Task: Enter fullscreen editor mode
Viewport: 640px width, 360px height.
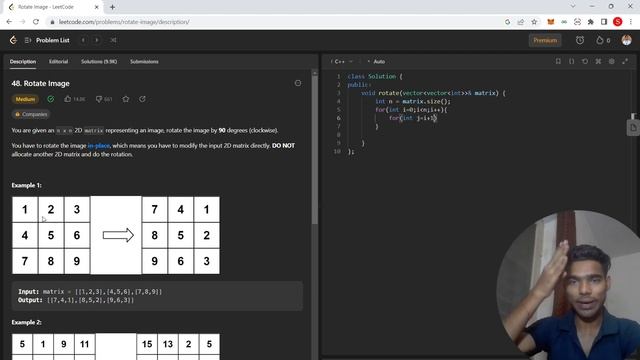Action: [x=625, y=61]
